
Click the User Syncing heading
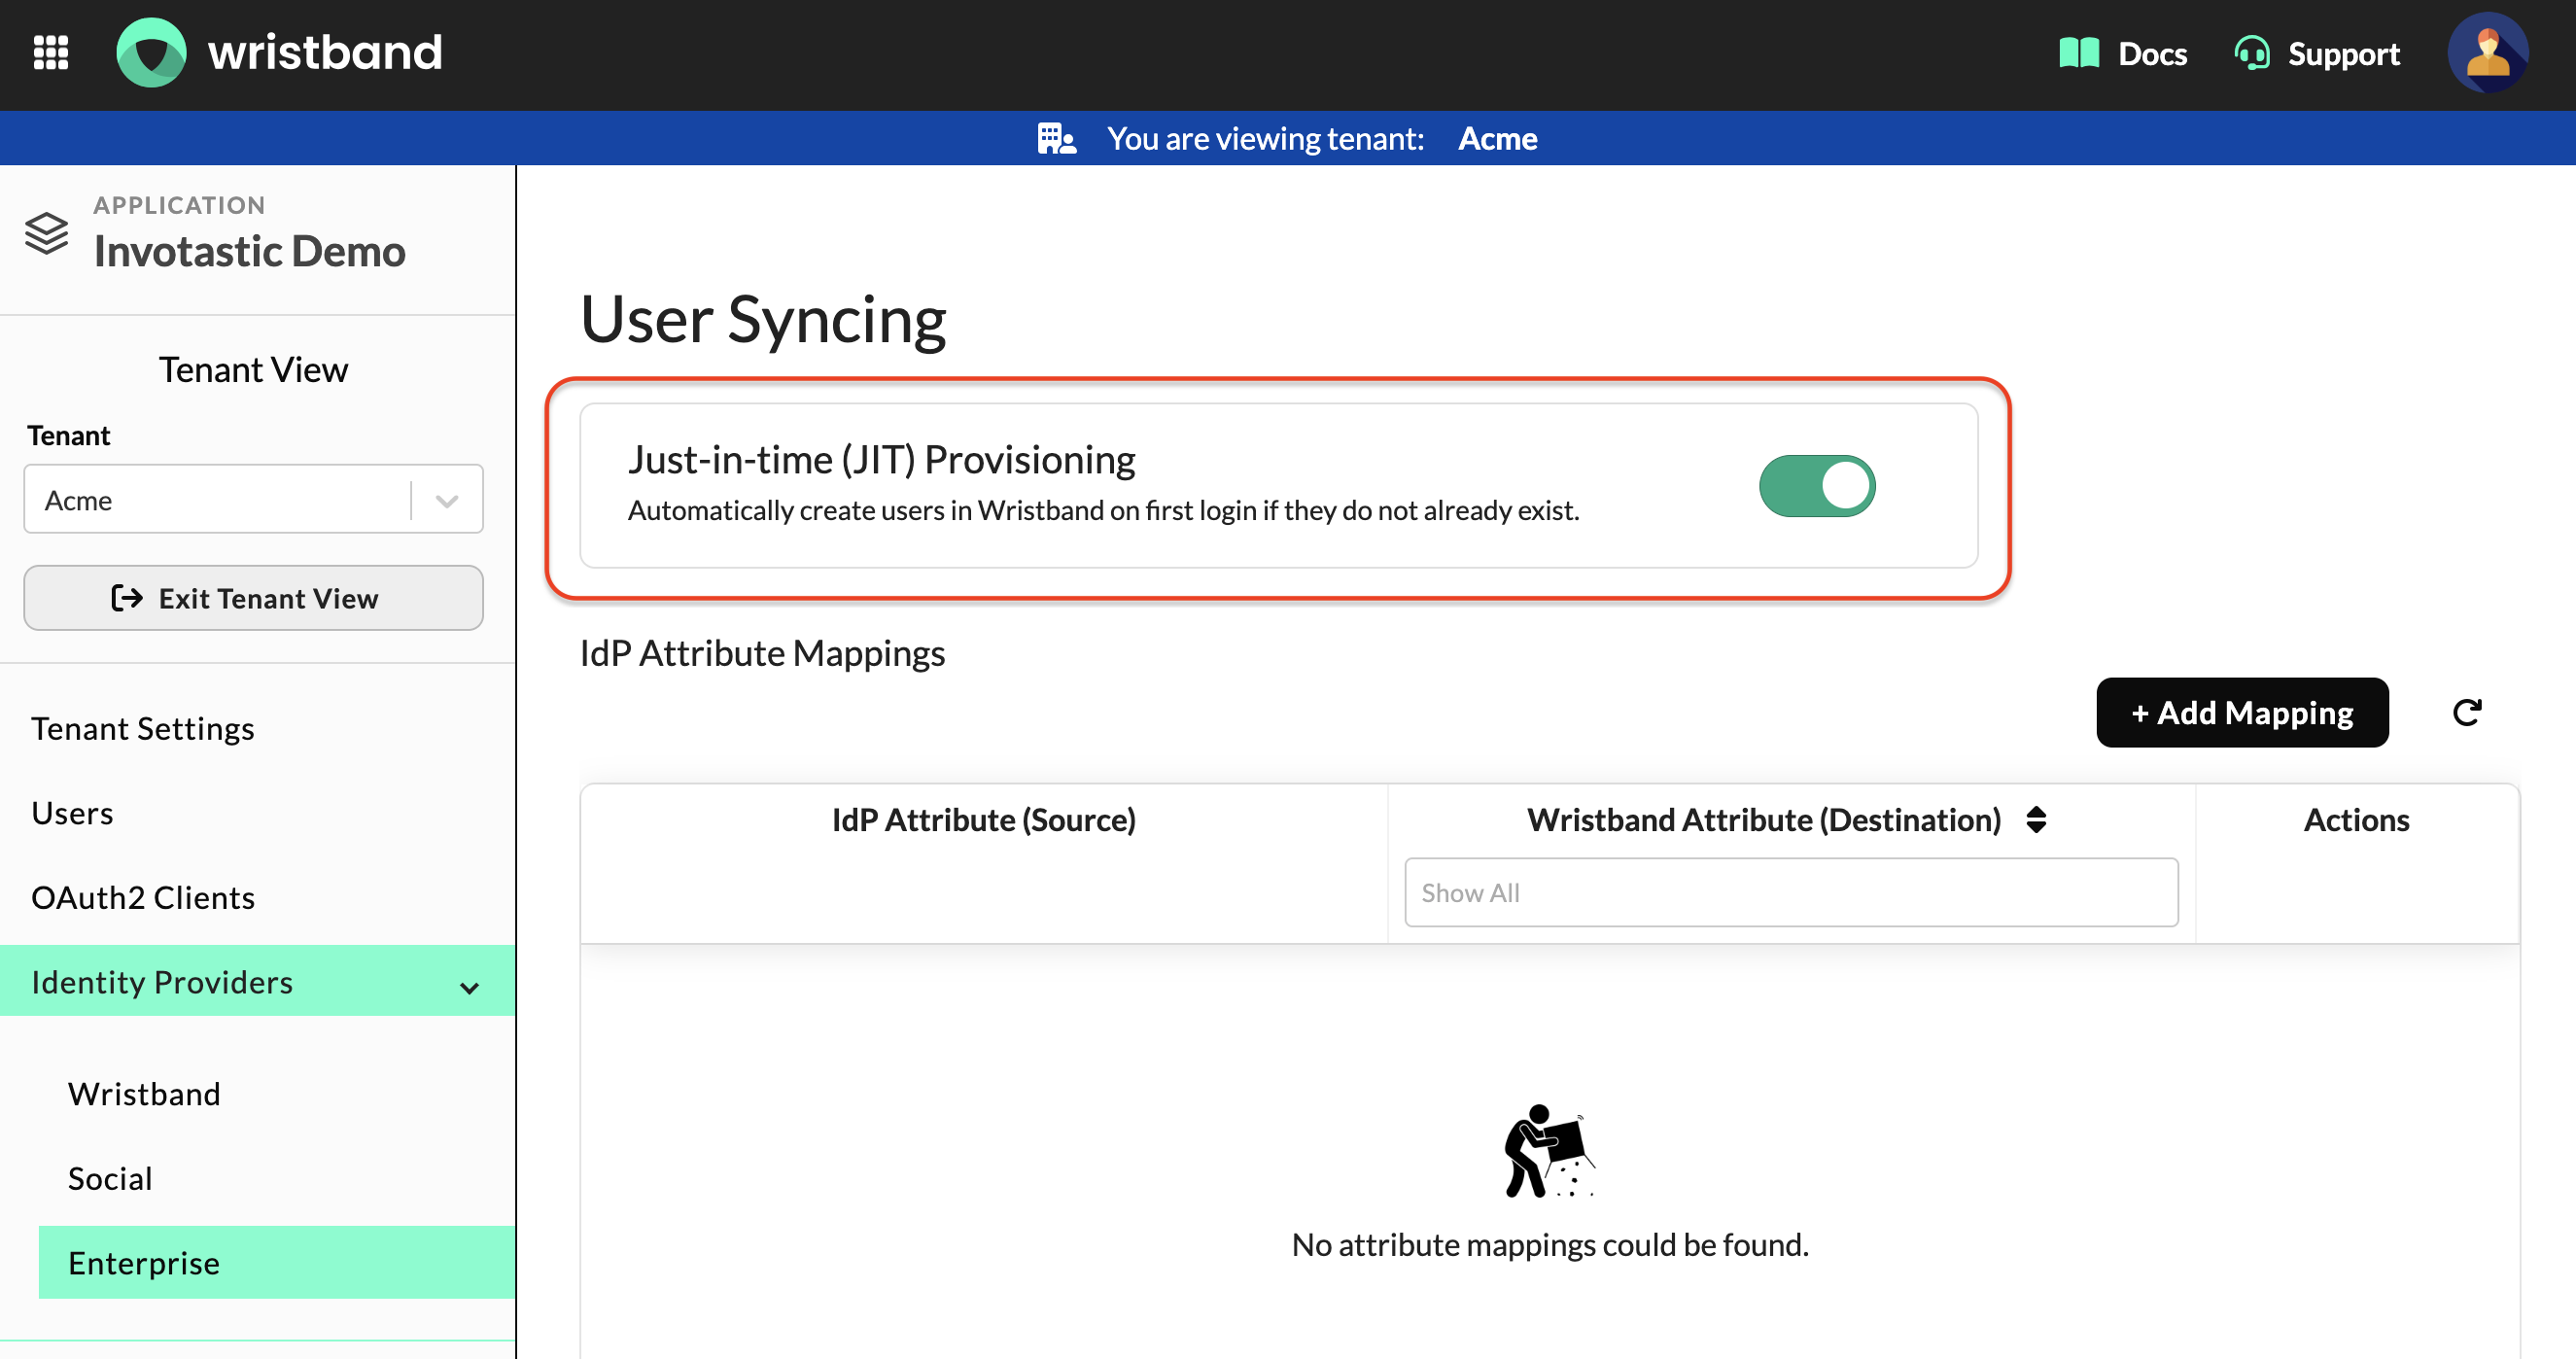tap(763, 319)
